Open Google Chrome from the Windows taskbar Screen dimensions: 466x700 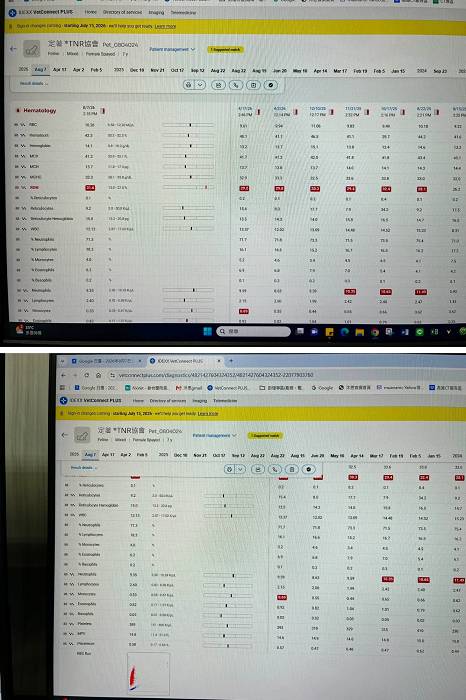374,332
